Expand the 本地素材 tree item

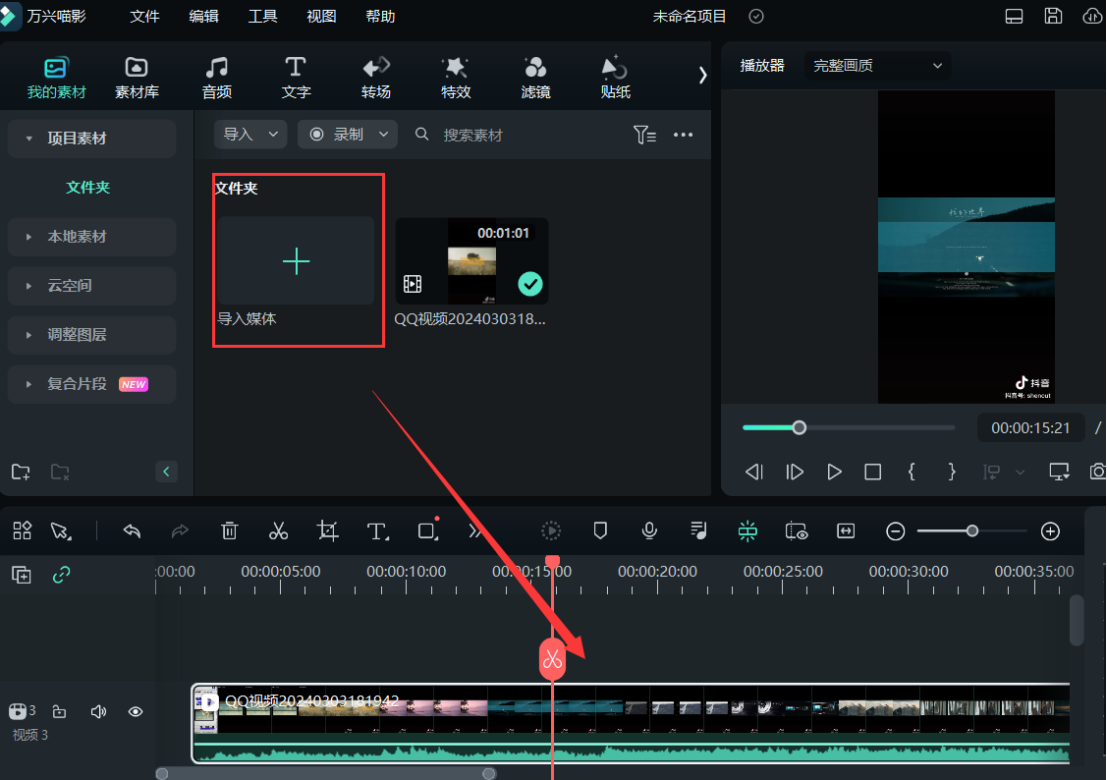click(x=77, y=237)
